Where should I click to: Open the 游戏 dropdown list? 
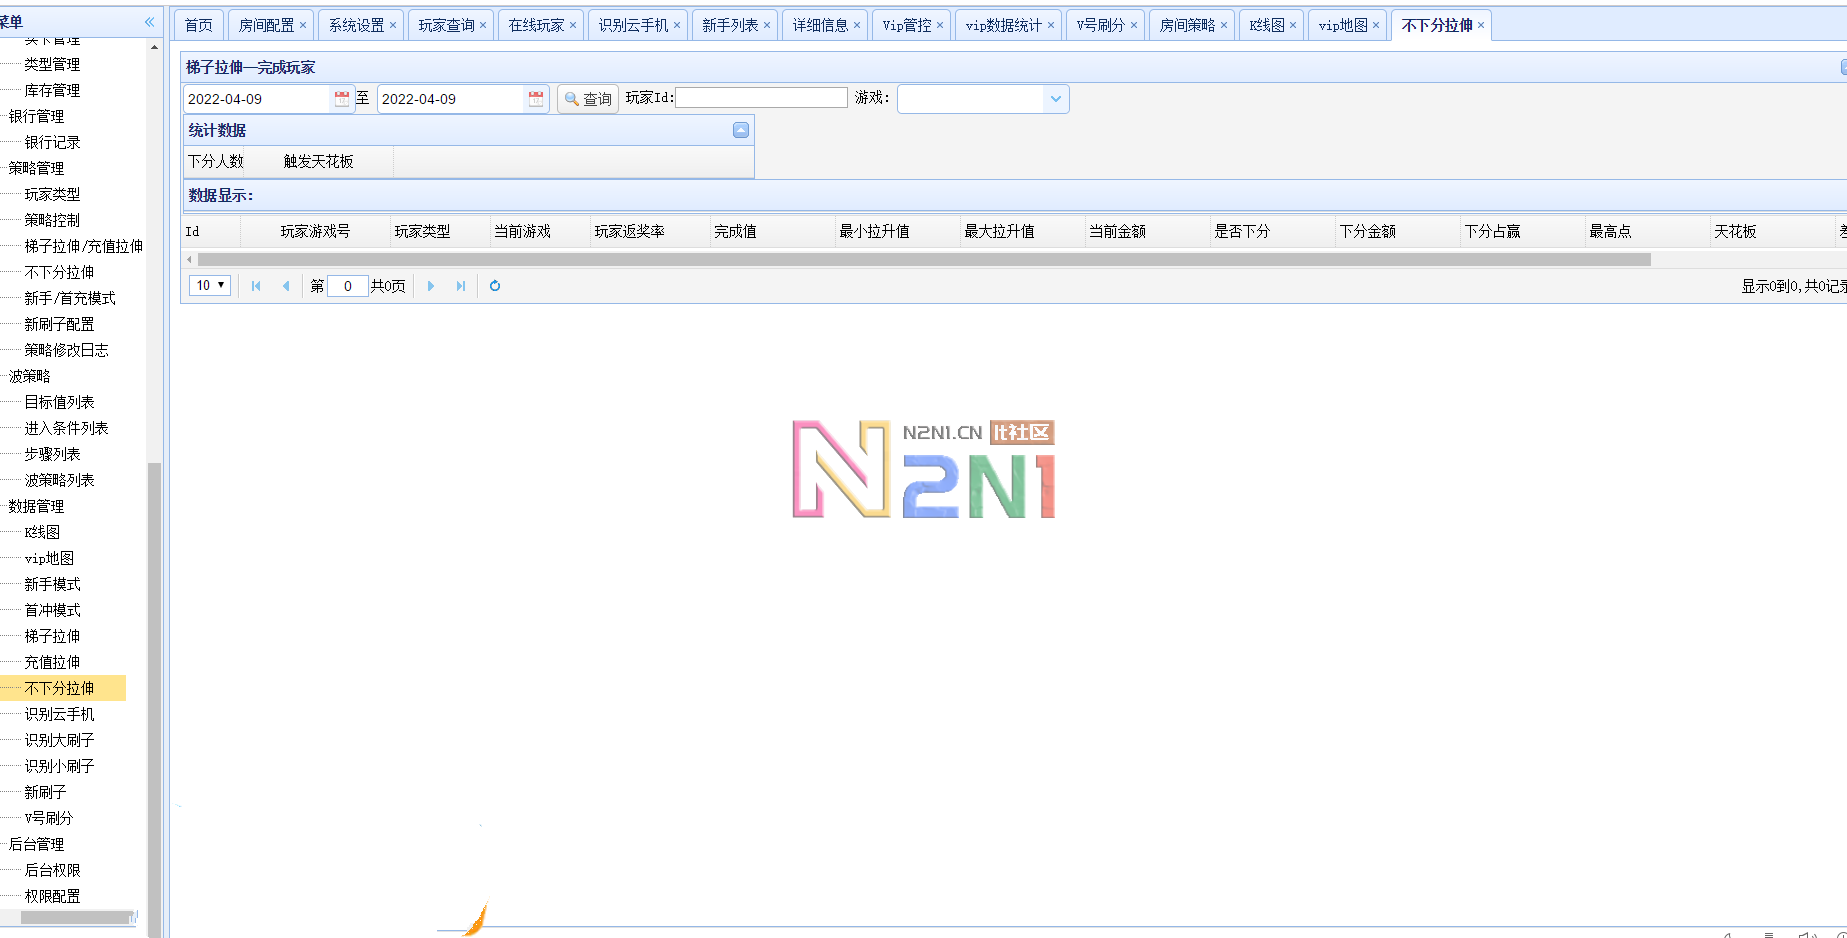pyautogui.click(x=1056, y=99)
